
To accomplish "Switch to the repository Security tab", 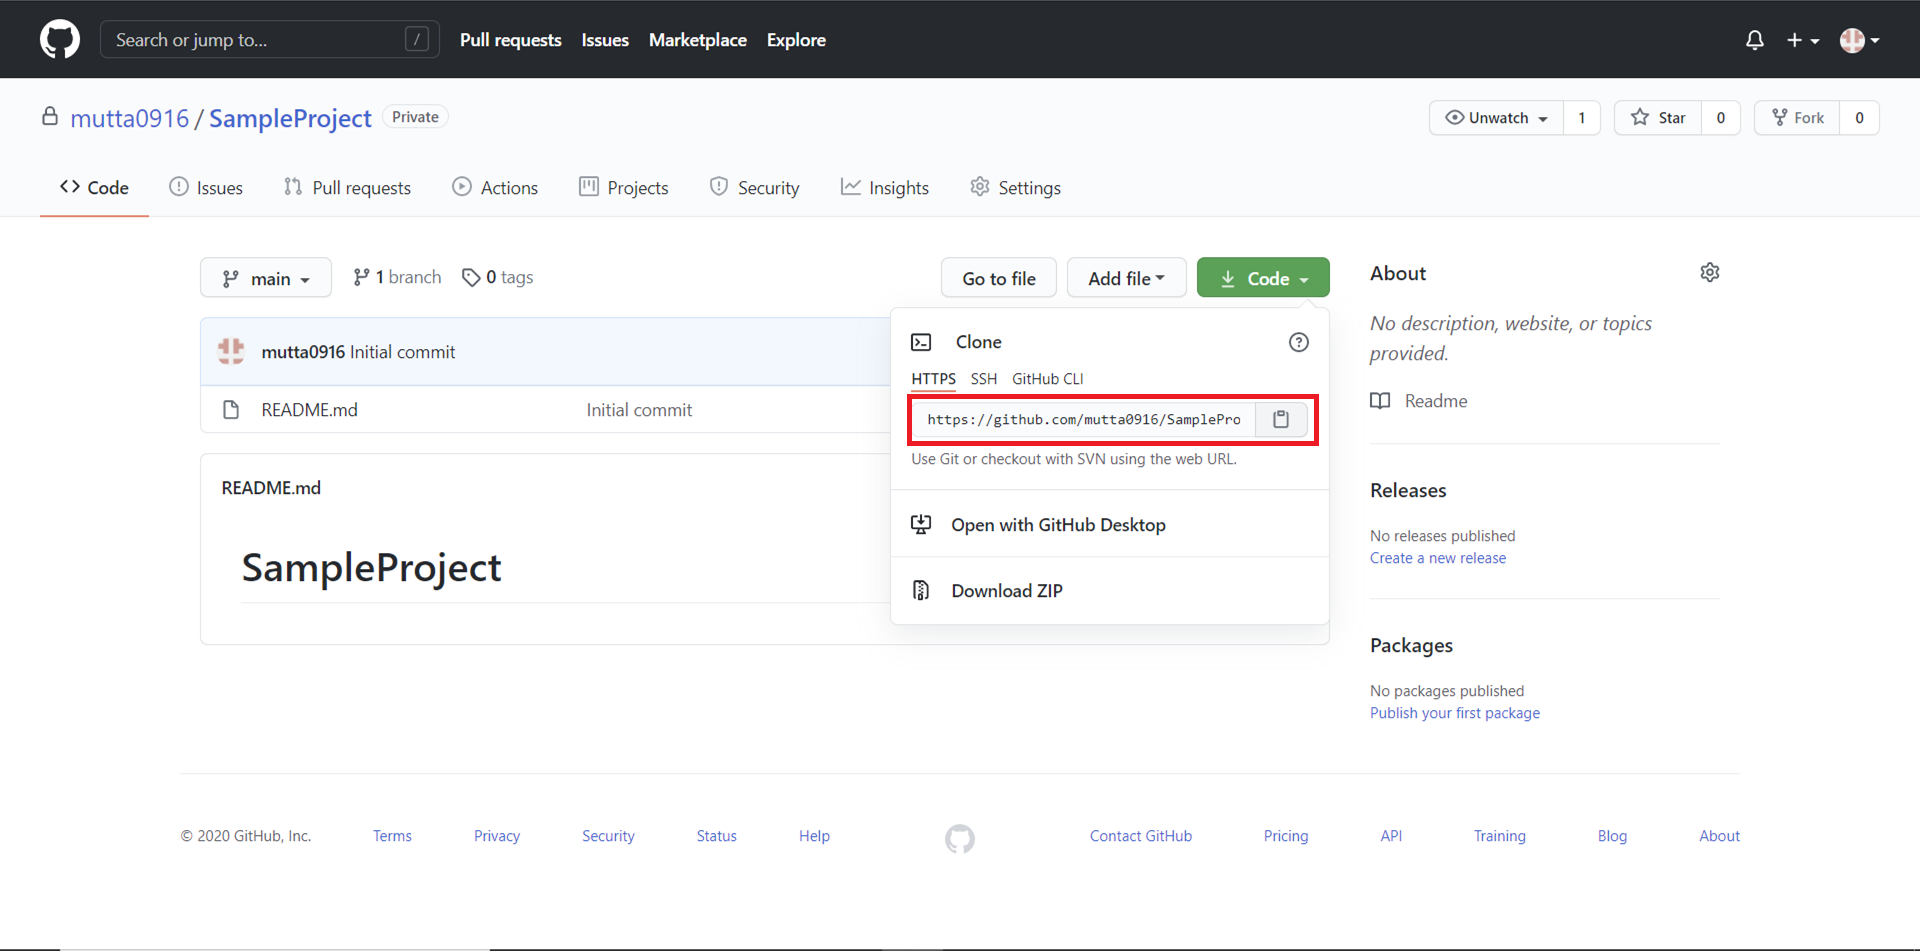I will [x=755, y=187].
